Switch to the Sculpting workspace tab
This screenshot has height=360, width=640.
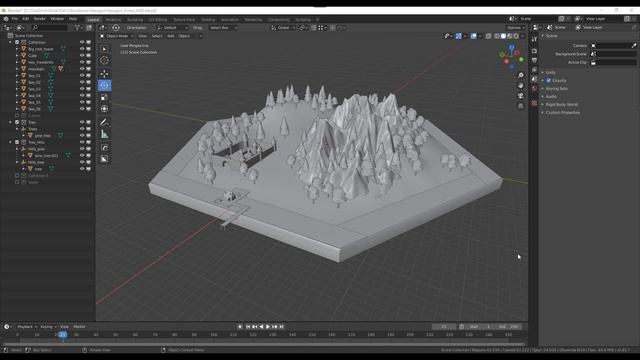[135, 20]
